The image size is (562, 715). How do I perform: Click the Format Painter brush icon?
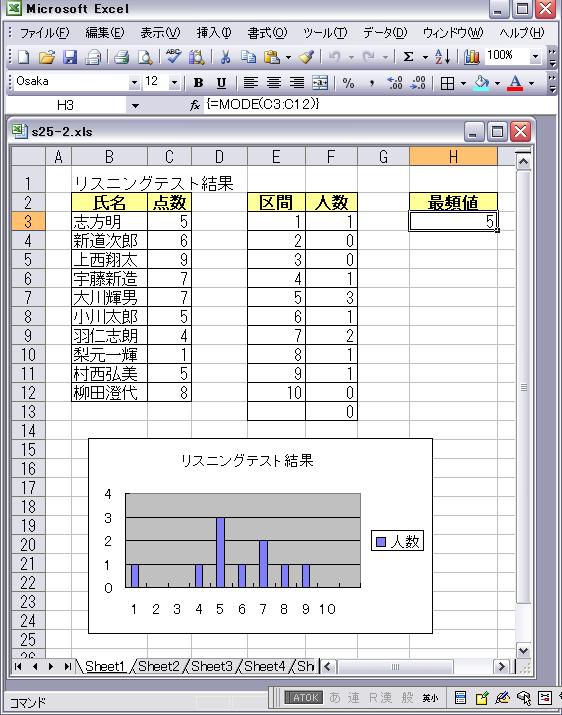[307, 57]
